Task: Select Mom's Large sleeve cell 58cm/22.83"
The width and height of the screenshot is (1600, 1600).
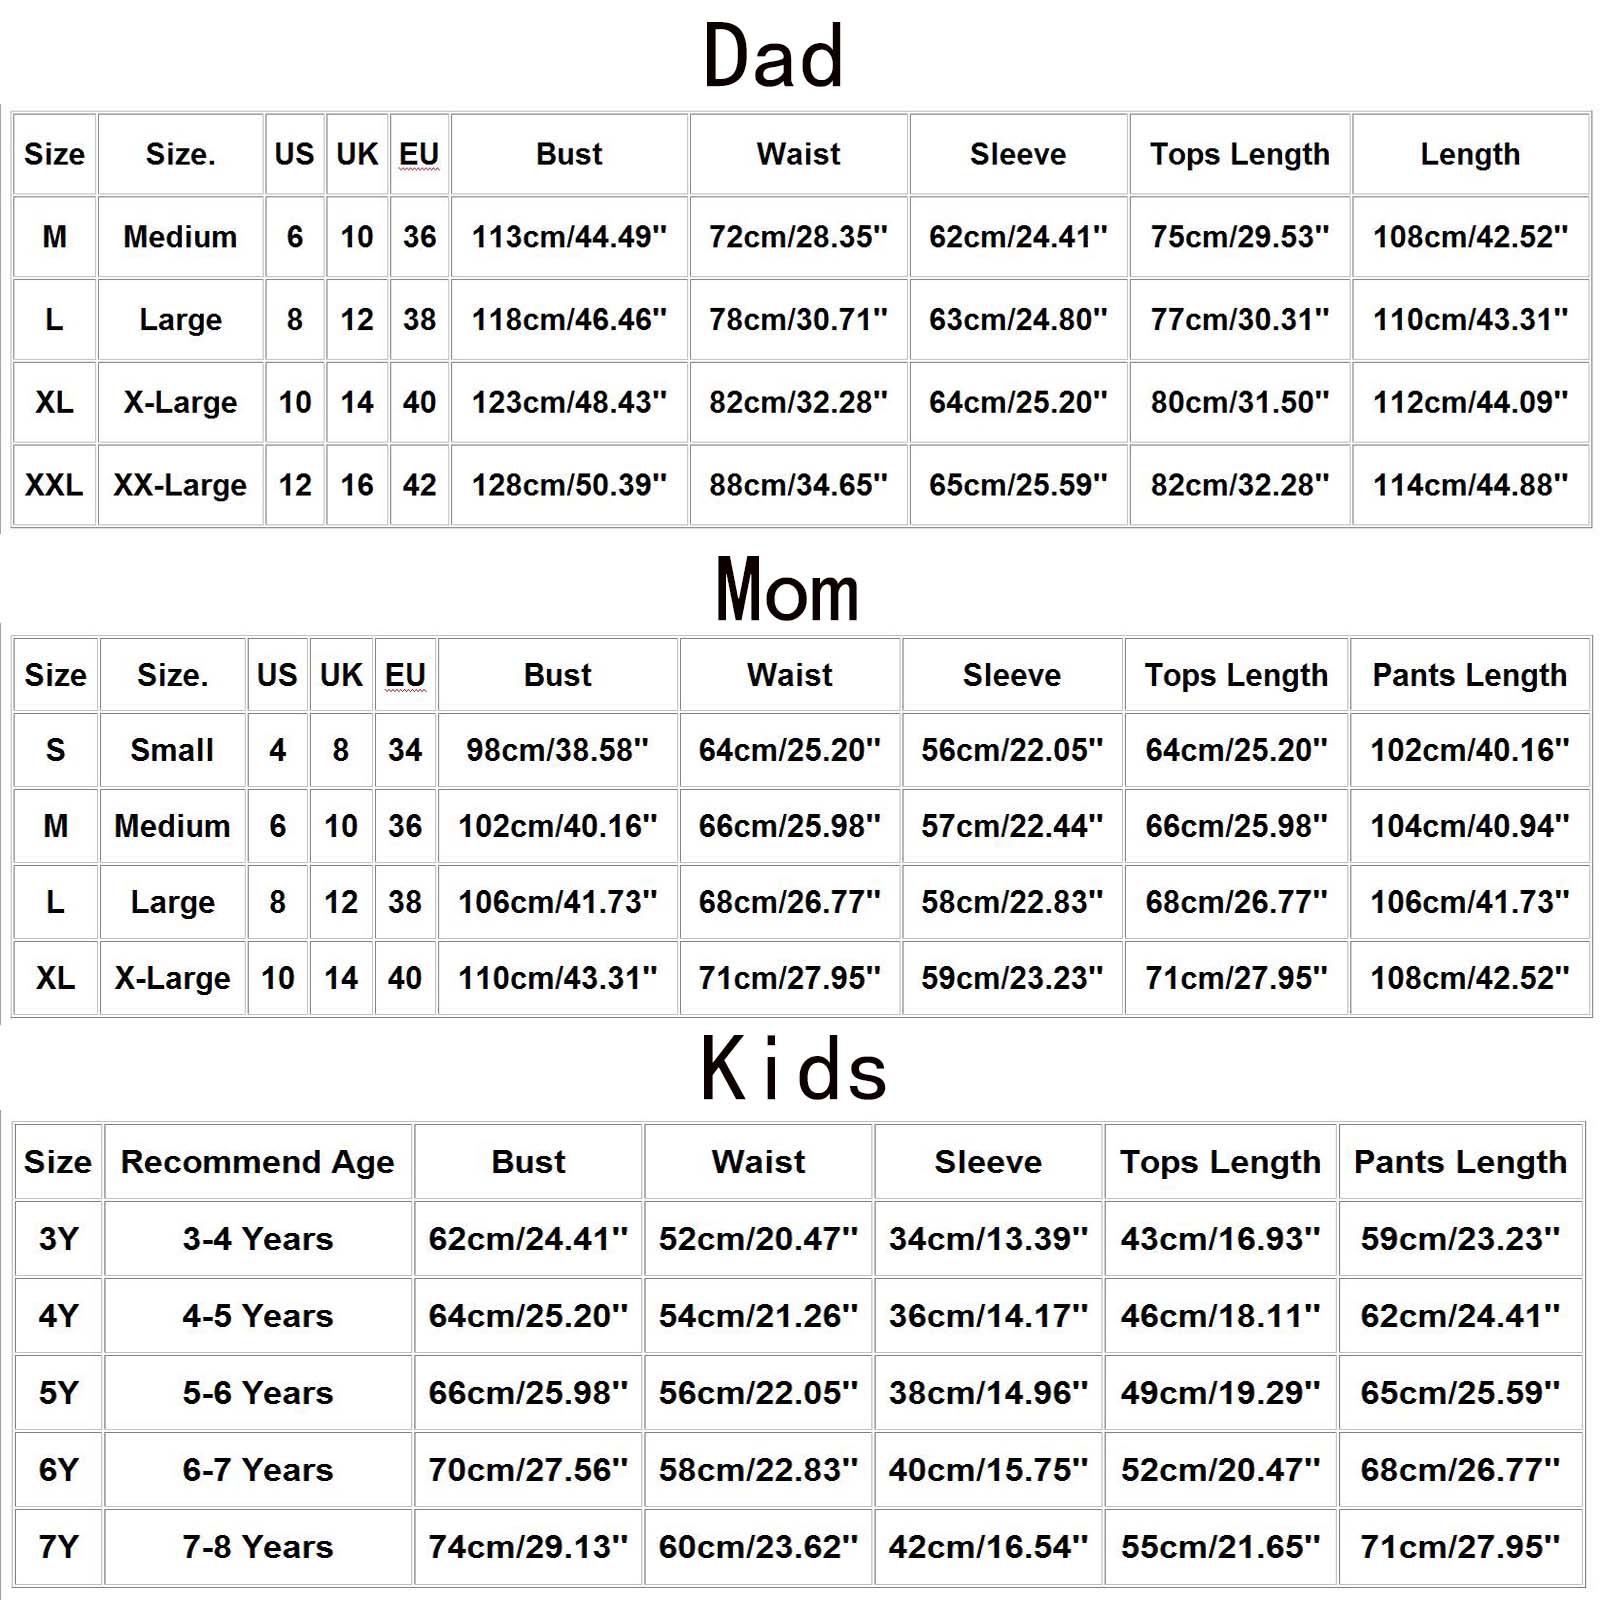Action: [x=1012, y=902]
